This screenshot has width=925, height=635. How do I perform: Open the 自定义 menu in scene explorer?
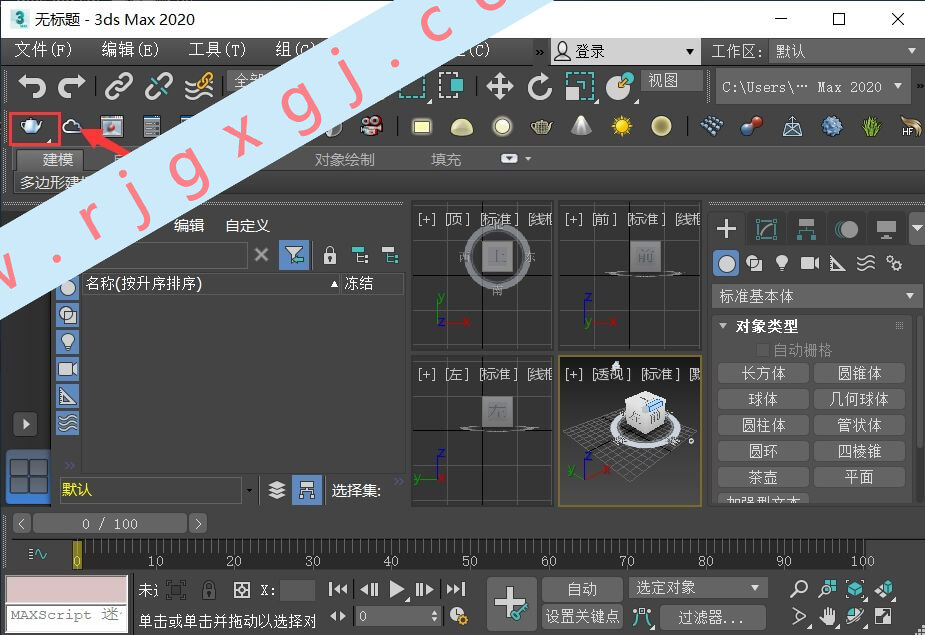pos(248,225)
